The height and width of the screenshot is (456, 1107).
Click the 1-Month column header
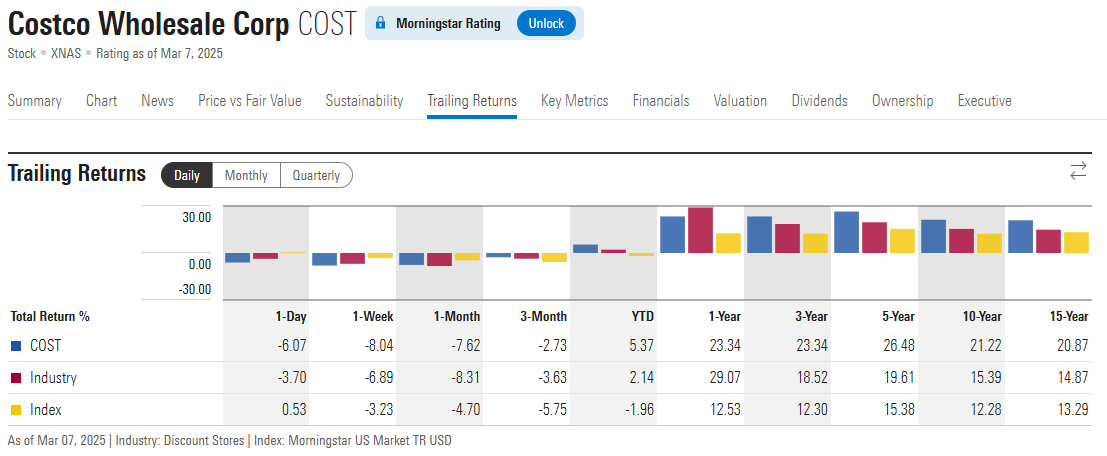coord(458,317)
